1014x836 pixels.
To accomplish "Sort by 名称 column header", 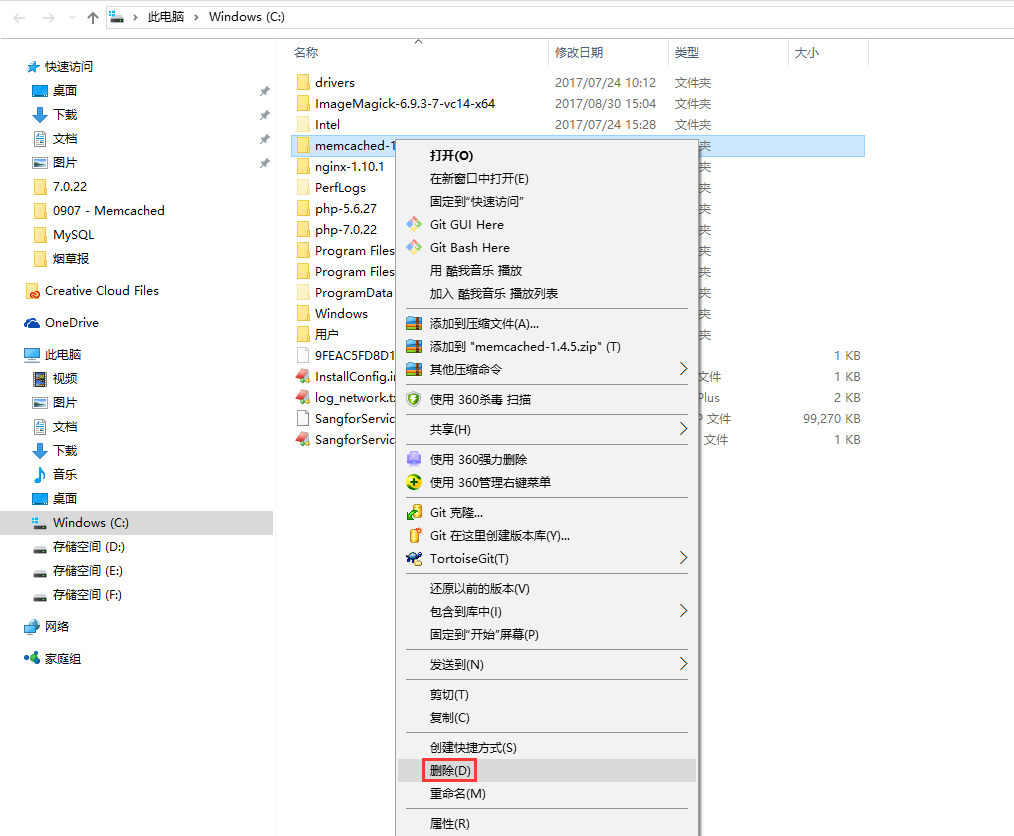I will 306,52.
